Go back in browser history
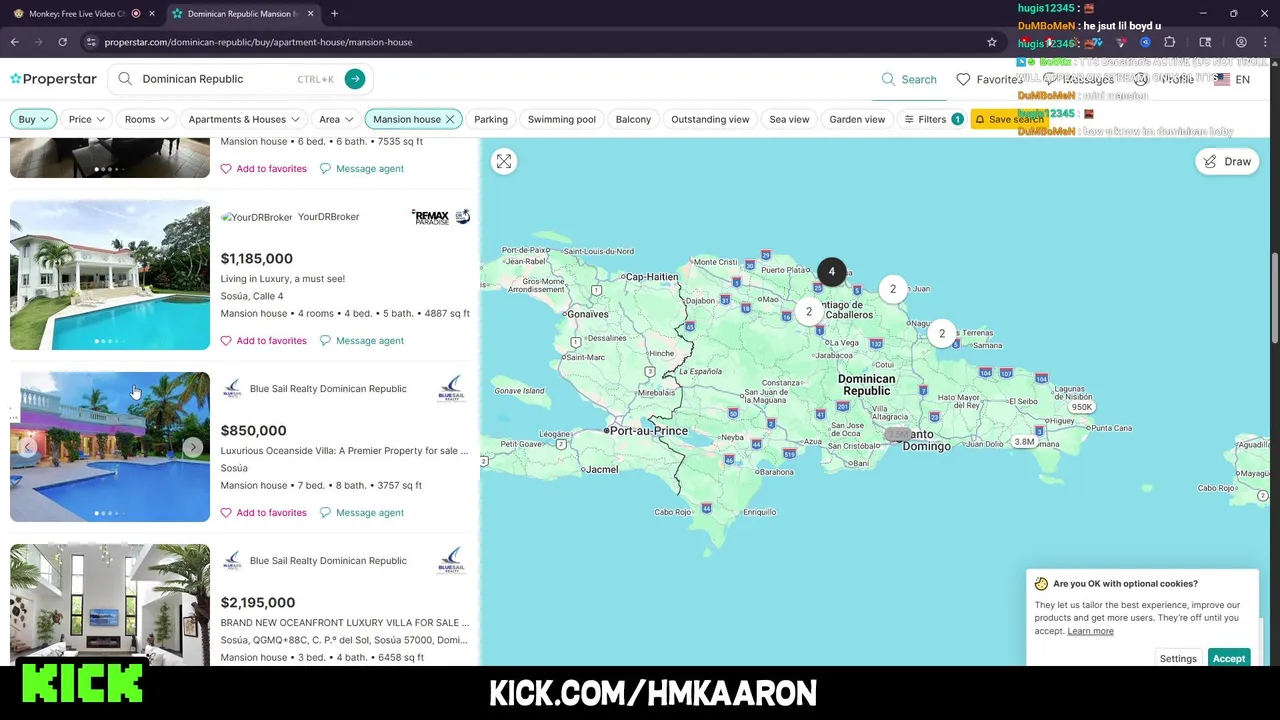The height and width of the screenshot is (720, 1280). click(x=14, y=42)
